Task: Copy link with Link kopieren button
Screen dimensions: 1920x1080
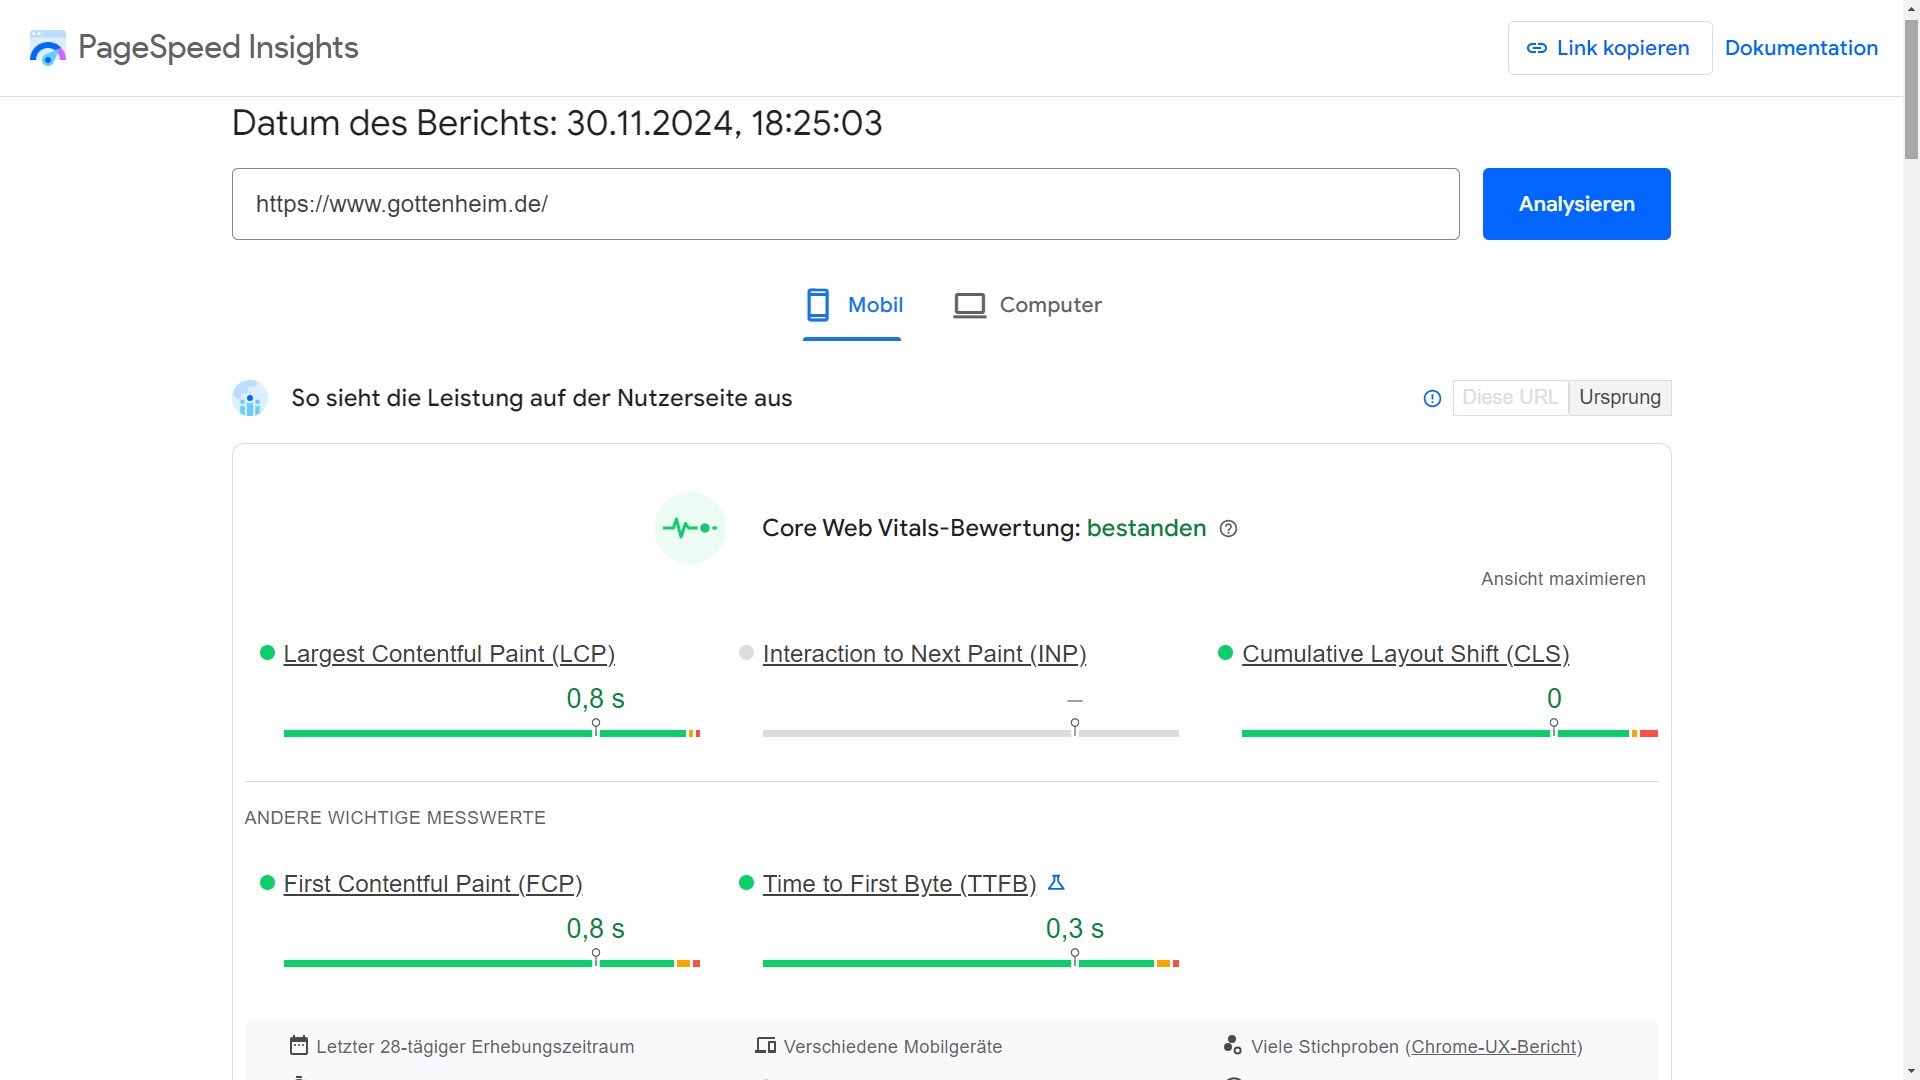Action: point(1609,48)
